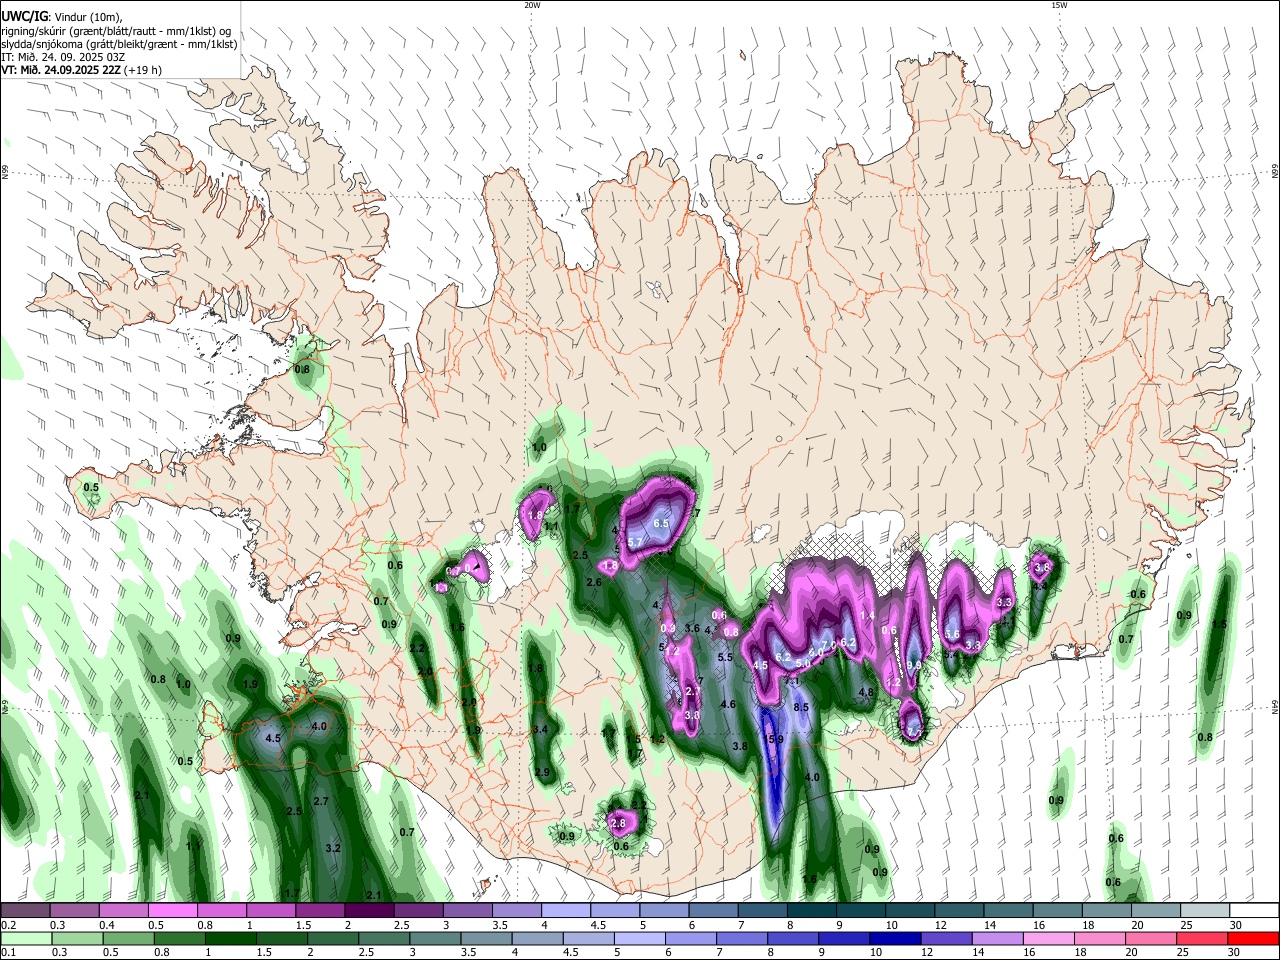Select the bottom-row legend swatch labeled 7
The width and height of the screenshot is (1280, 960).
tap(741, 939)
